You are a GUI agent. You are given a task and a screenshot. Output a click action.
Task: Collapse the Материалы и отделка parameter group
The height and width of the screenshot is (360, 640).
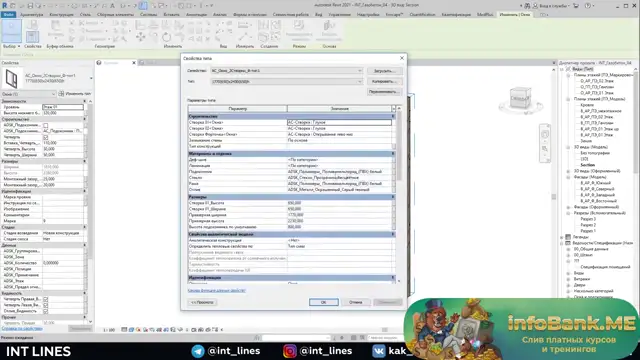click(x=393, y=154)
